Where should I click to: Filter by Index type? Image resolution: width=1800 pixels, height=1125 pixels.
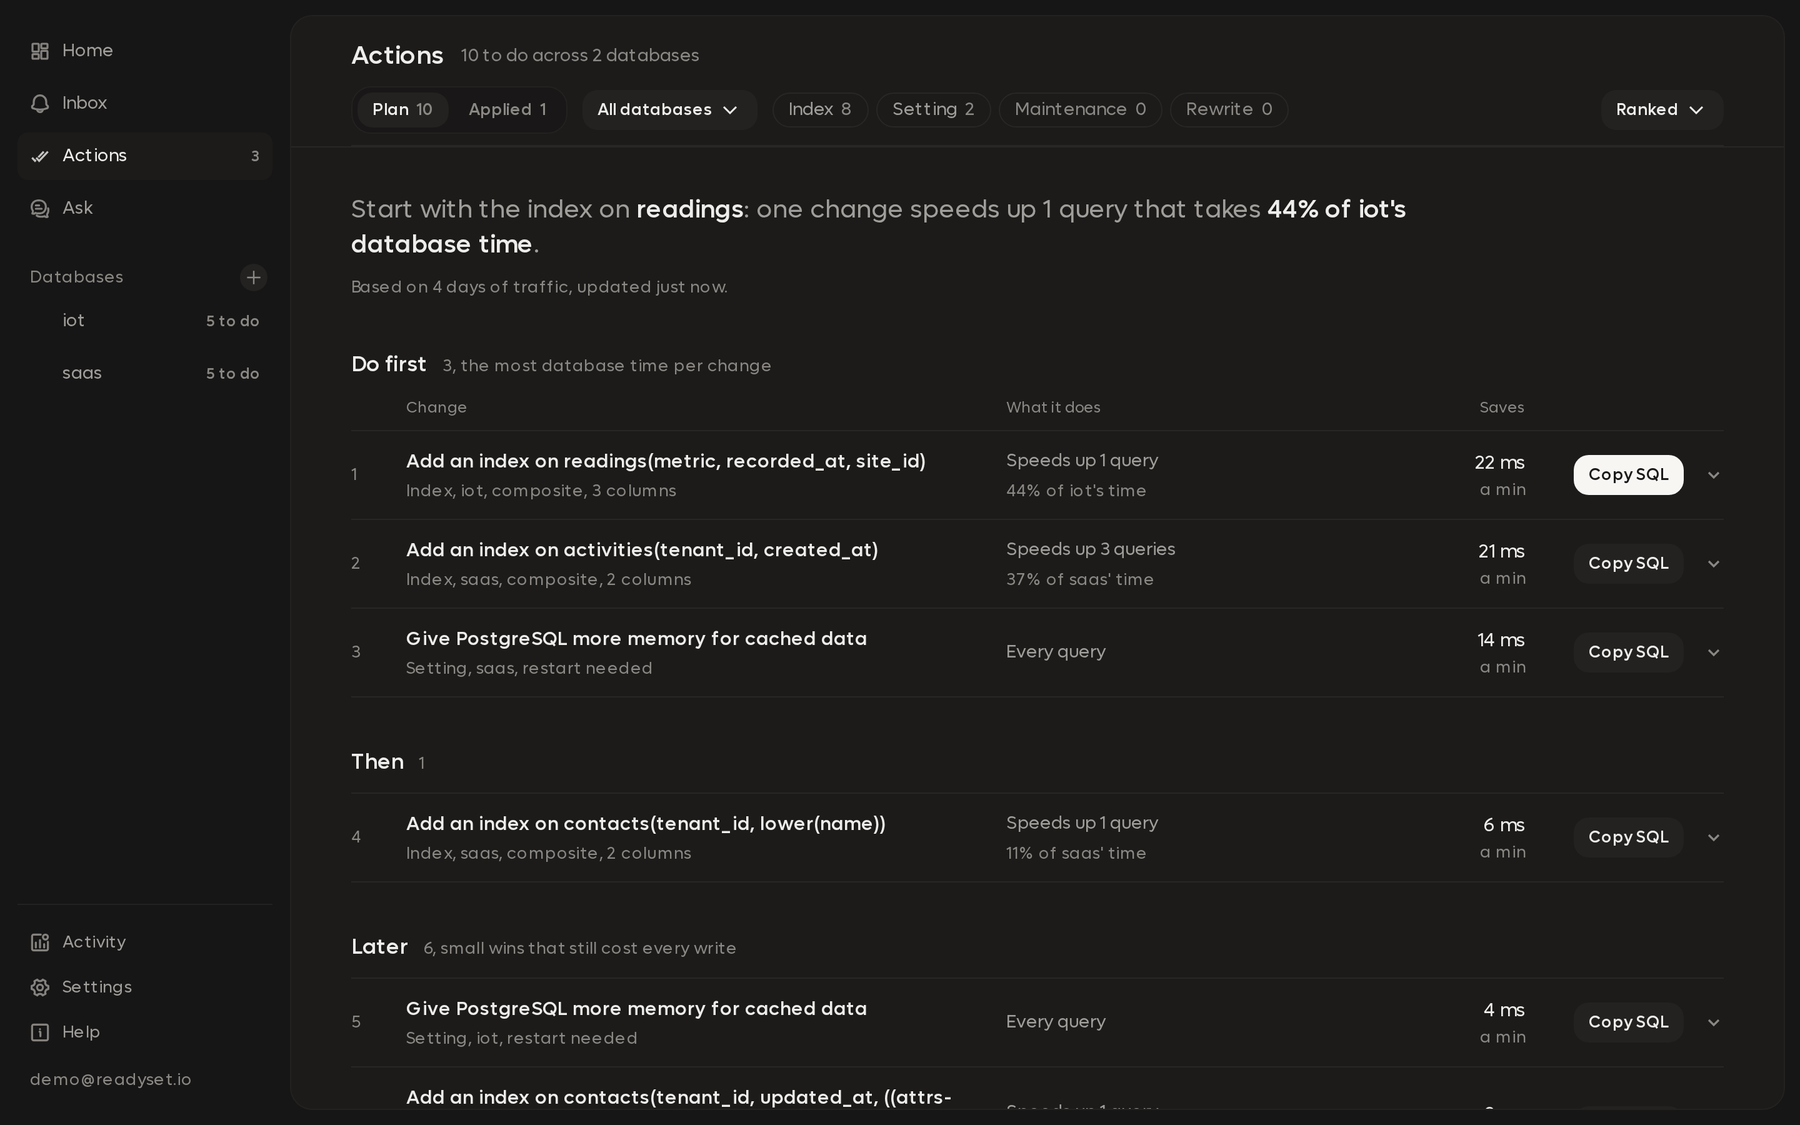tap(820, 110)
